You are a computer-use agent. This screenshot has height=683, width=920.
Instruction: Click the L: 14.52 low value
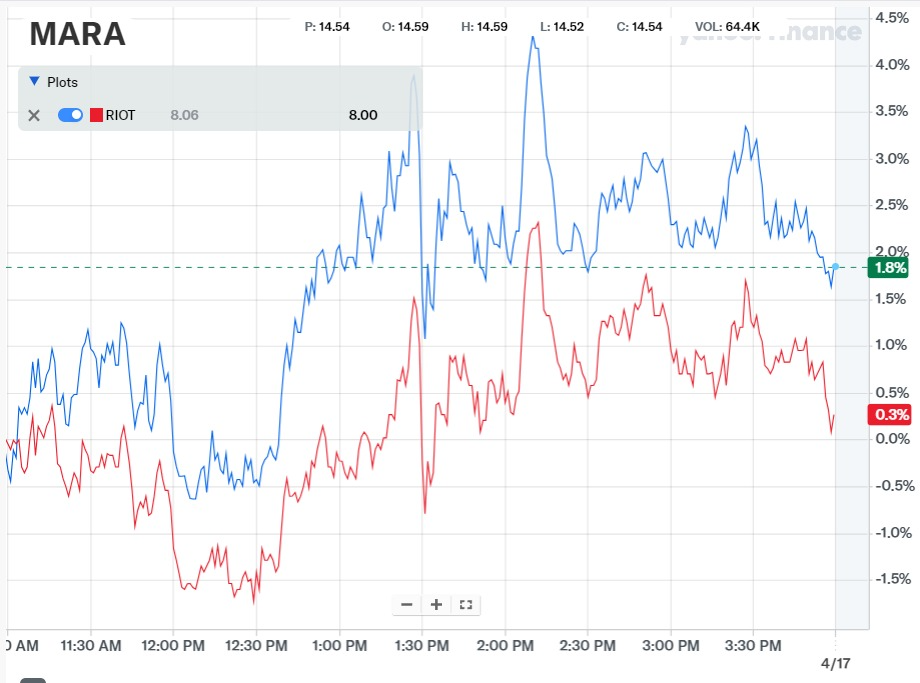(x=562, y=26)
